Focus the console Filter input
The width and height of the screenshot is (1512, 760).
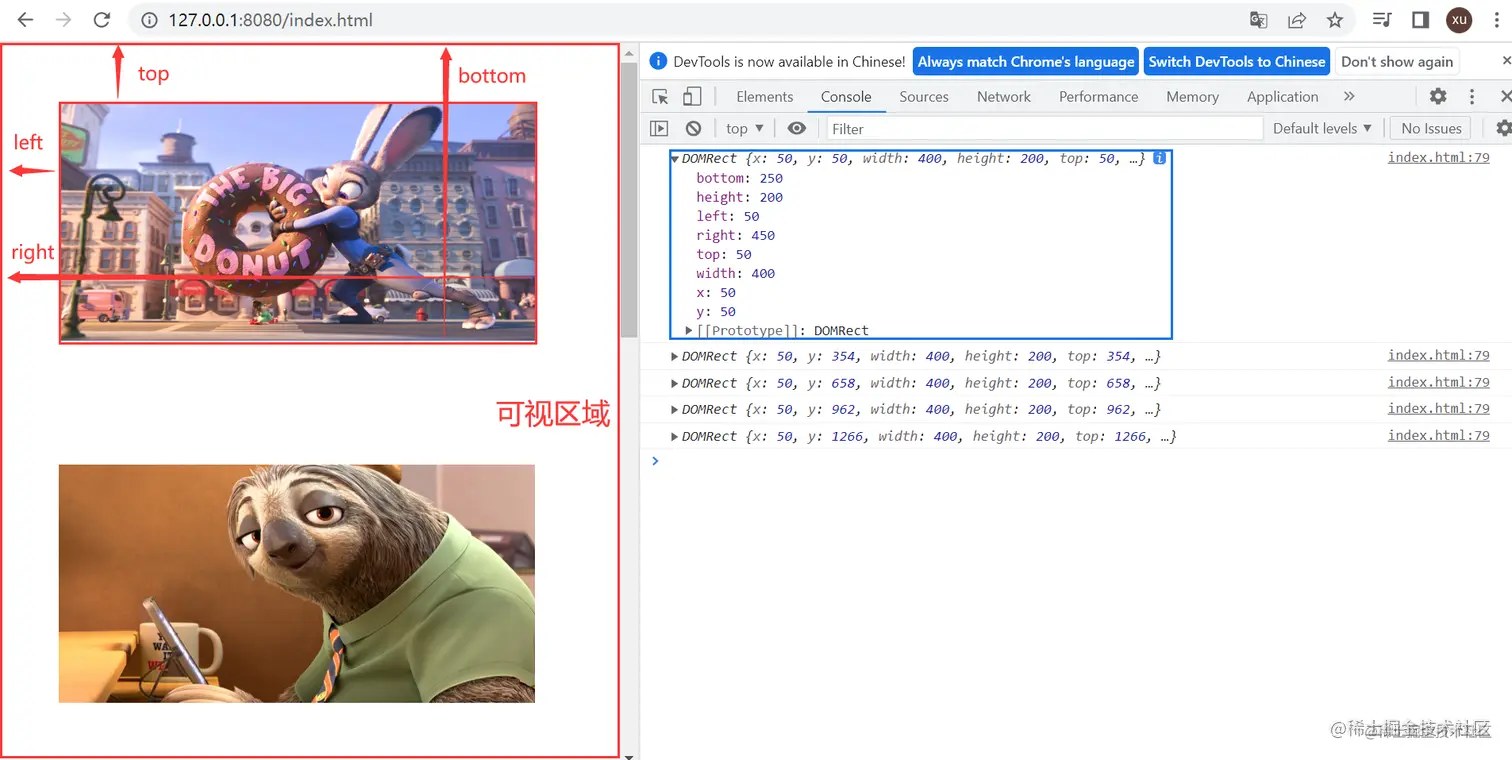tap(1044, 128)
